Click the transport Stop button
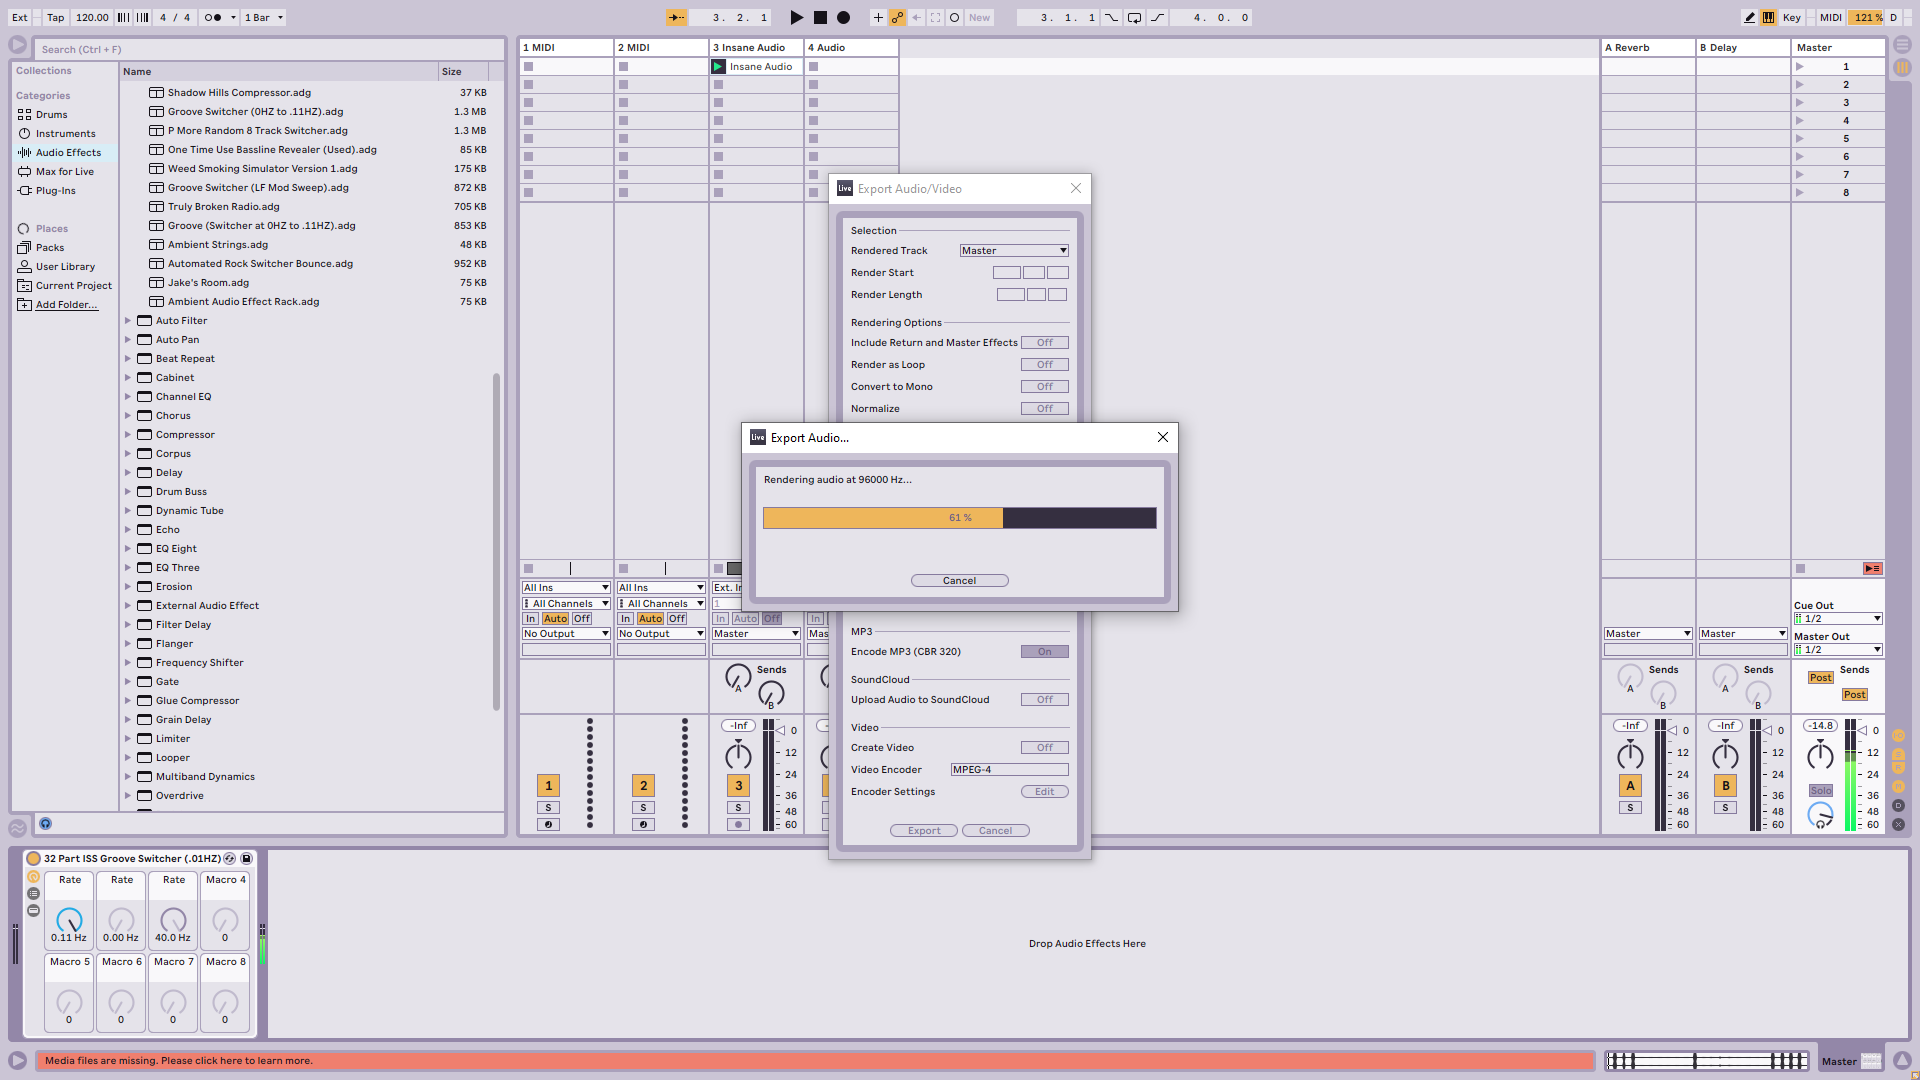The image size is (1920, 1080). click(x=820, y=17)
